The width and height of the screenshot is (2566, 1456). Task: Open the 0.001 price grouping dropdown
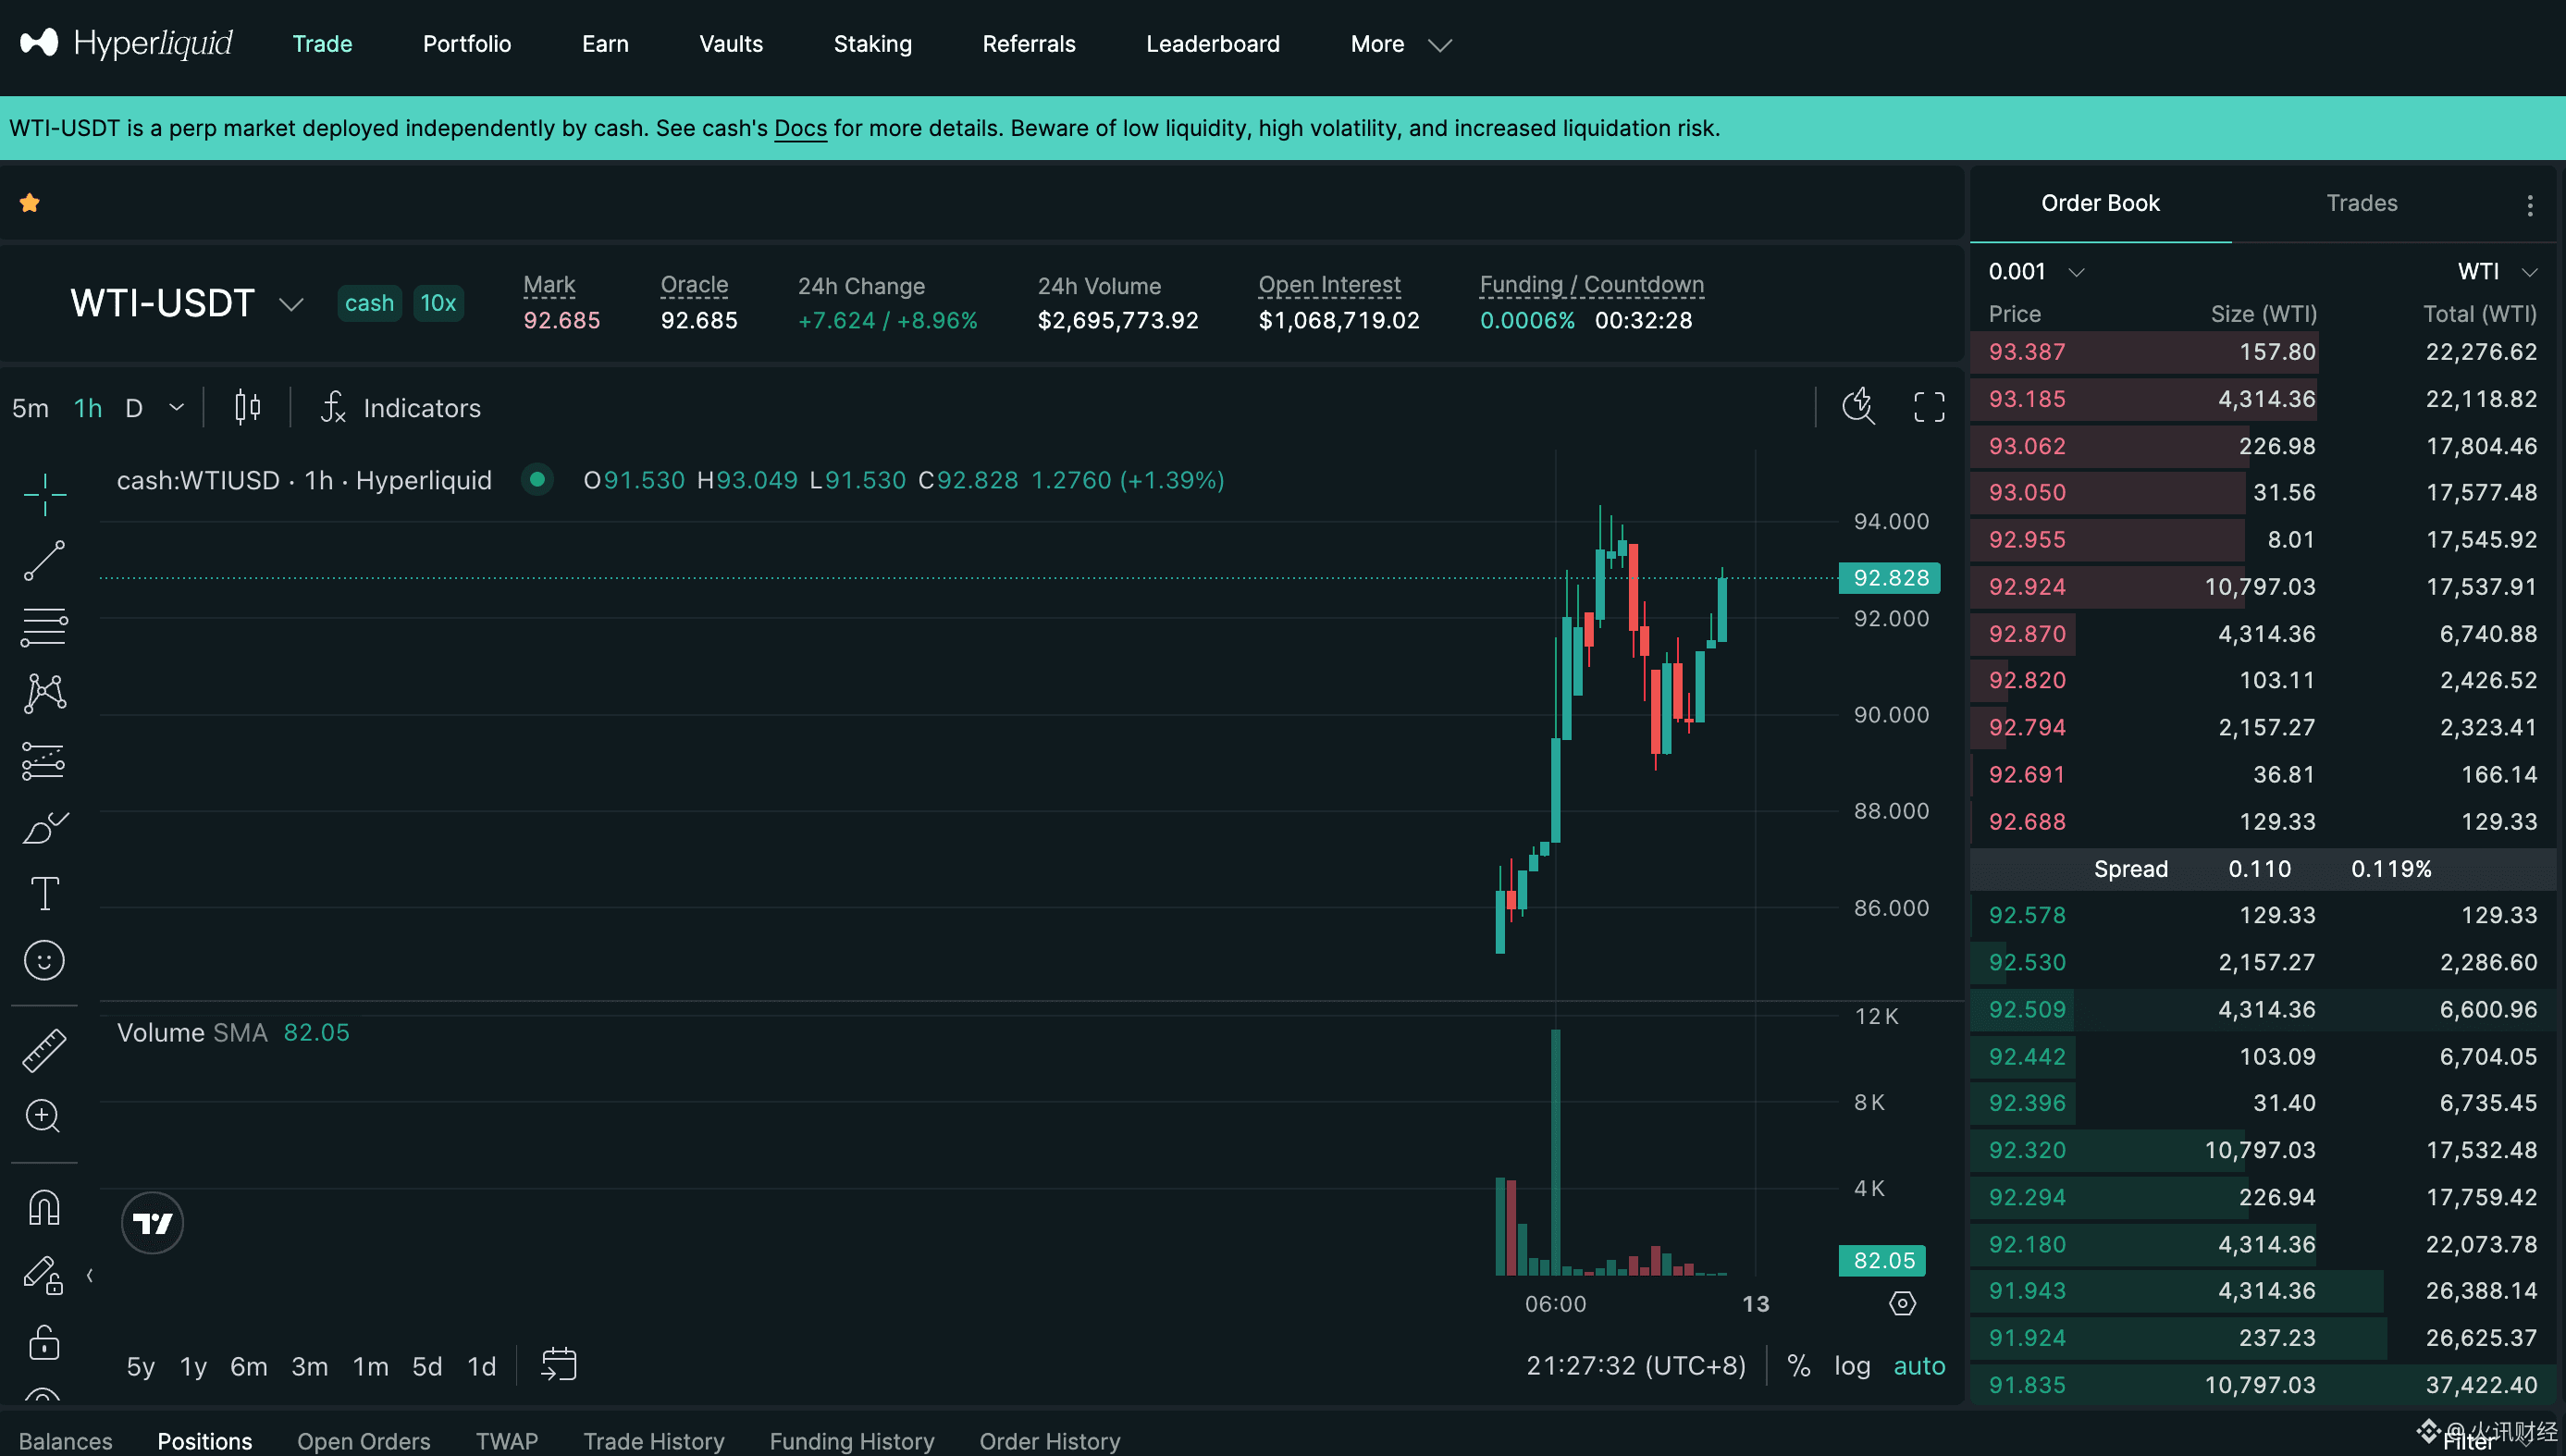click(x=2035, y=271)
